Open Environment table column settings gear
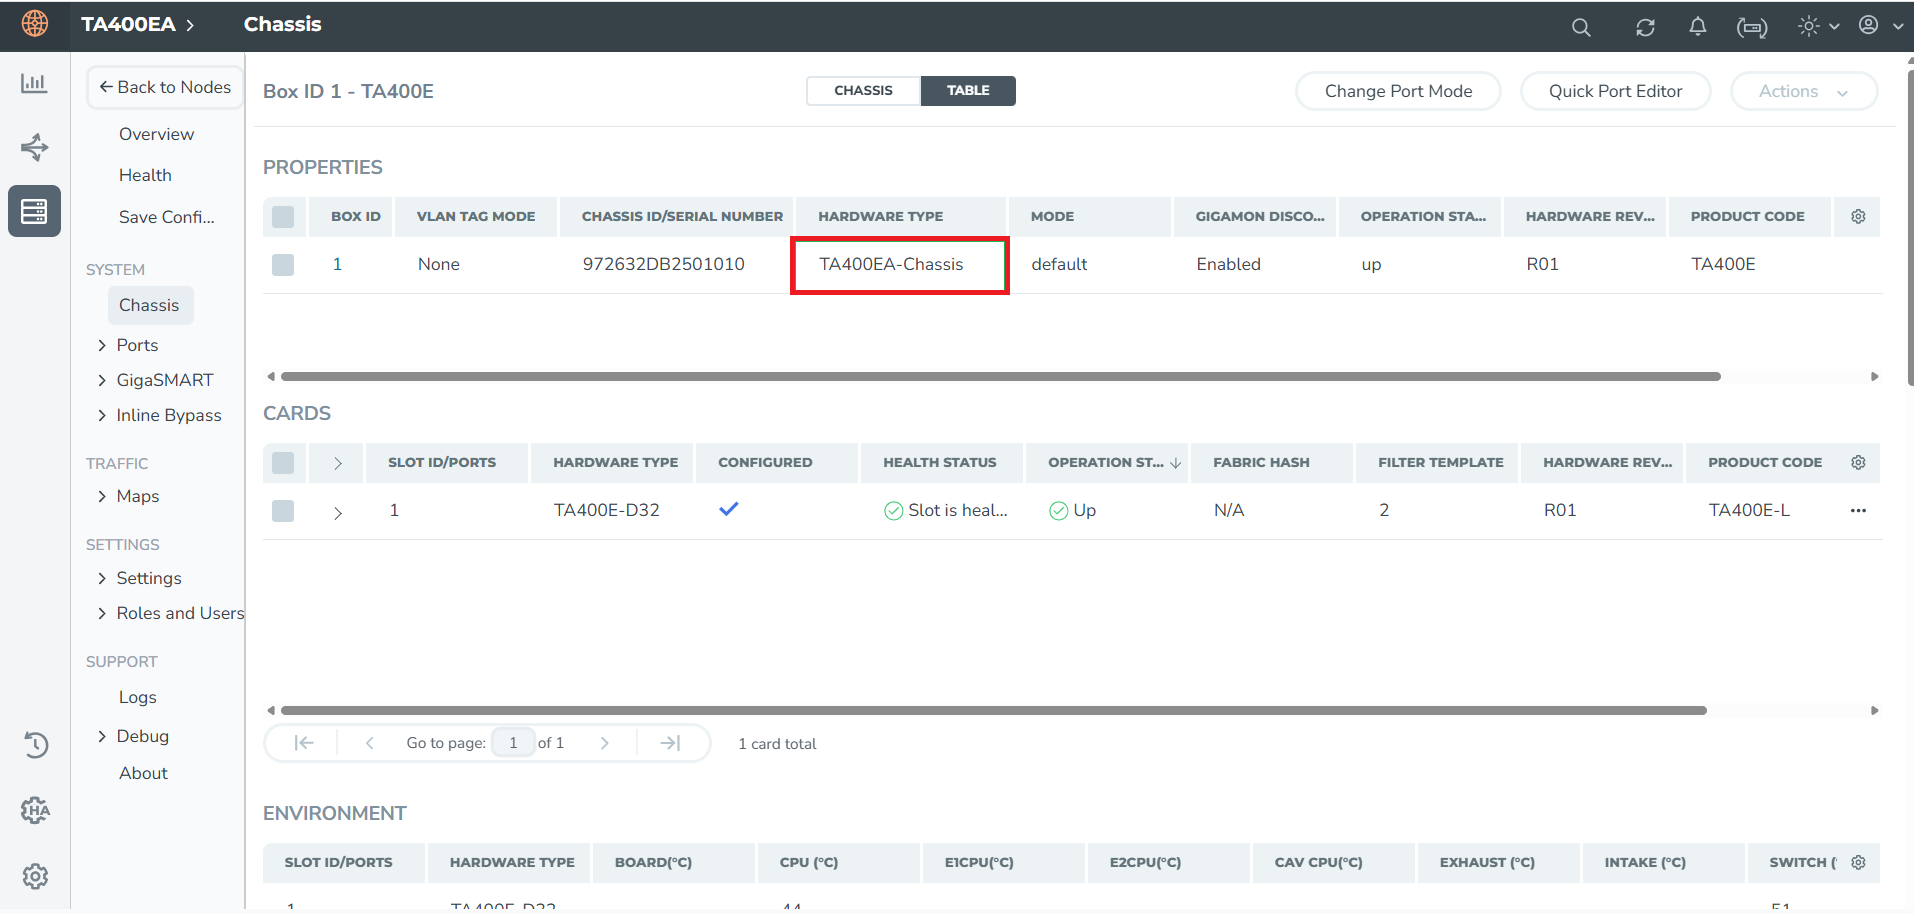 click(1858, 862)
